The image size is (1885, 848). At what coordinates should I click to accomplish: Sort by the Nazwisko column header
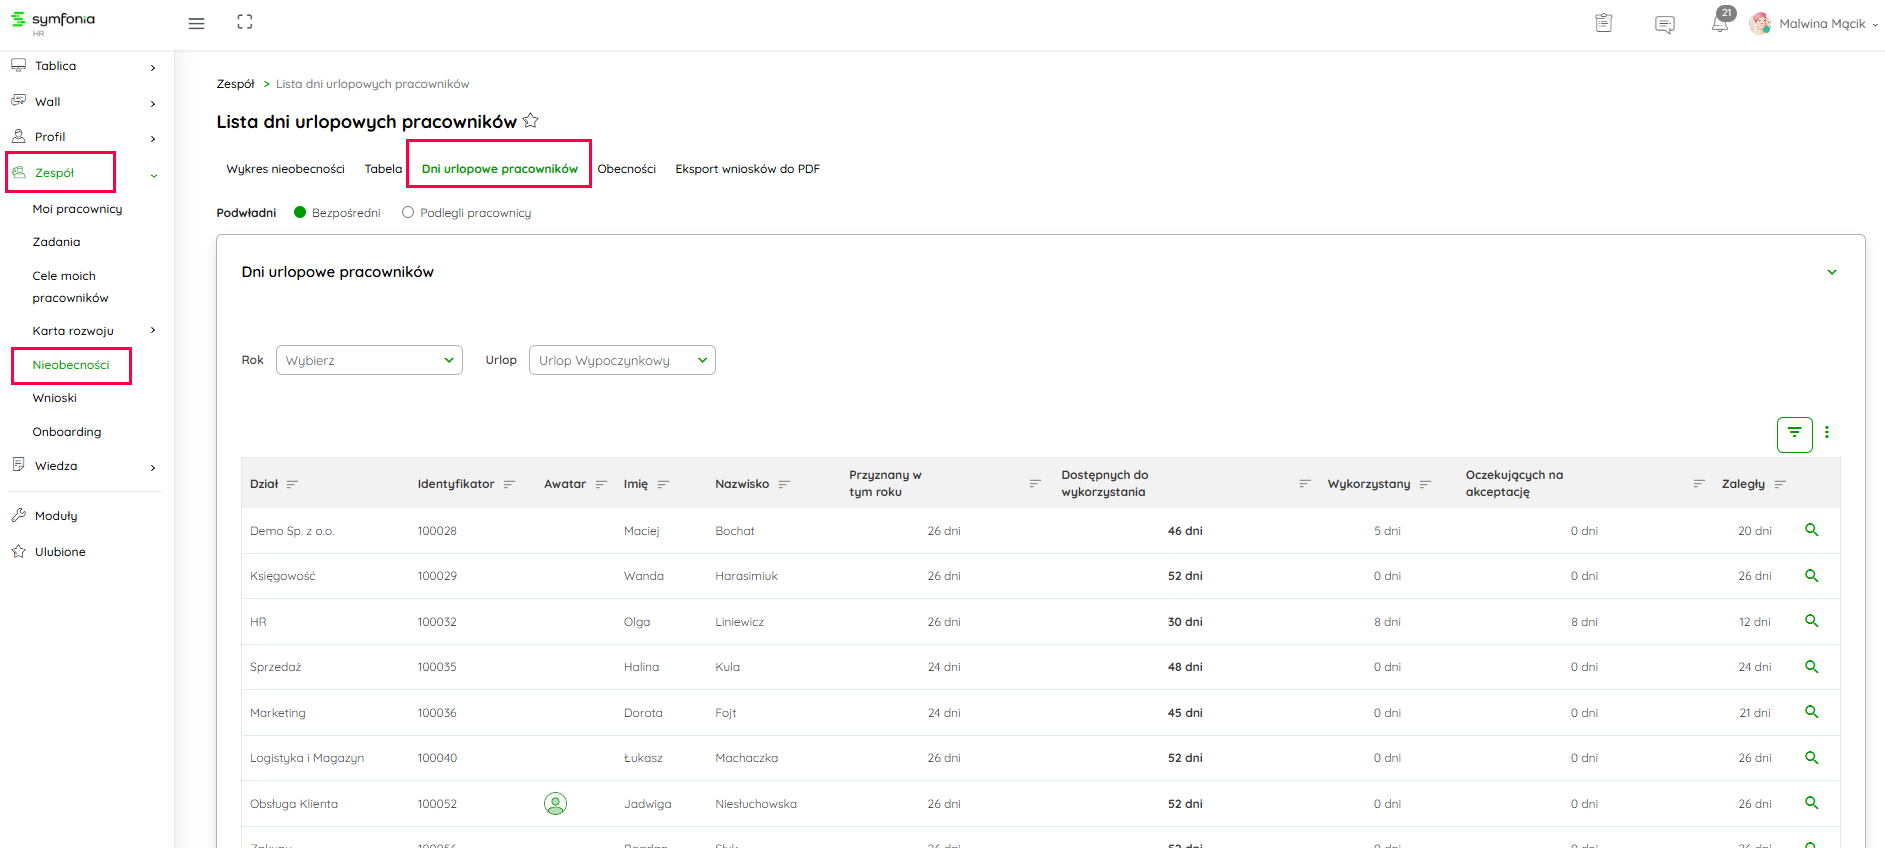(742, 484)
